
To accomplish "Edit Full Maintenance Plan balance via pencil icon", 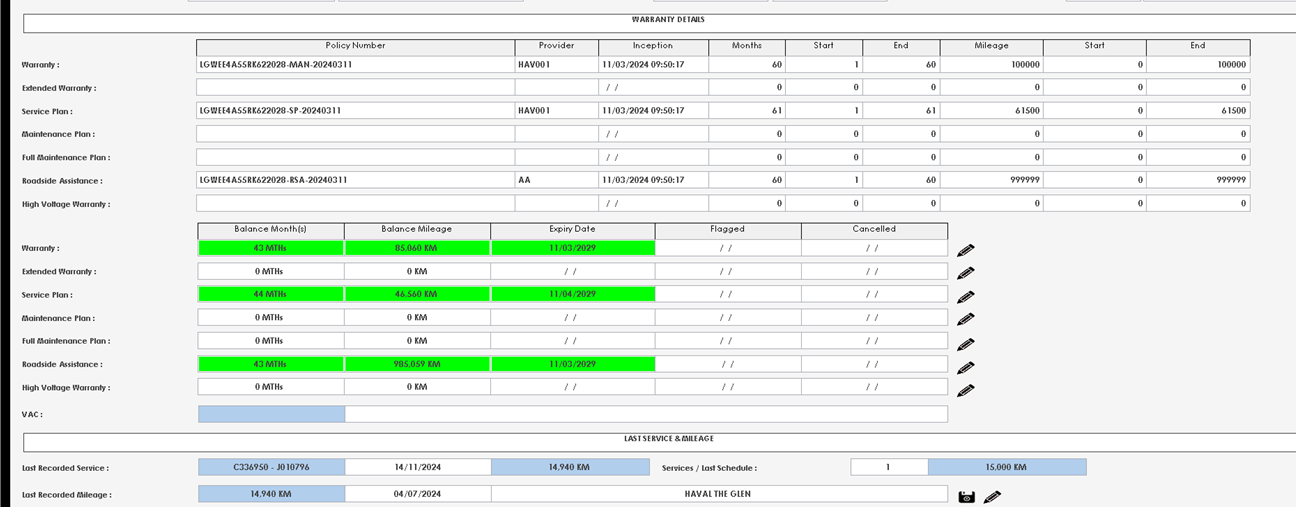I will [965, 344].
